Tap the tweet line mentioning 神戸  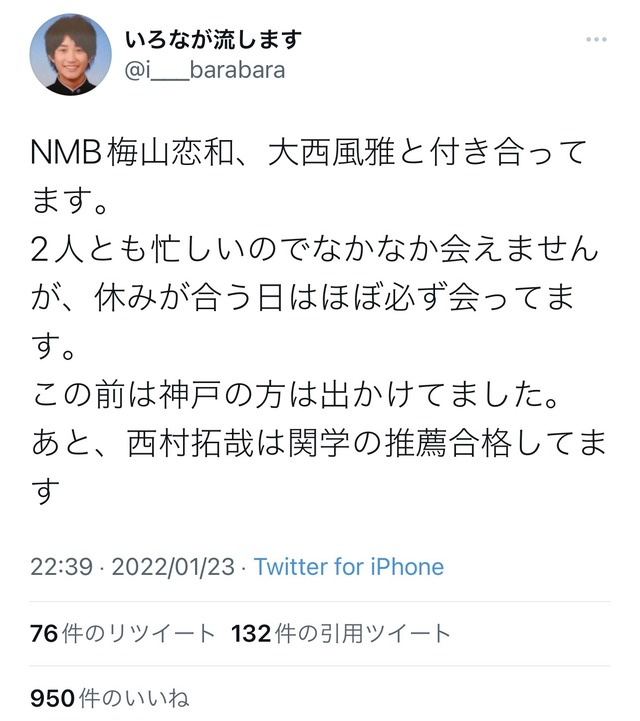click(x=295, y=395)
